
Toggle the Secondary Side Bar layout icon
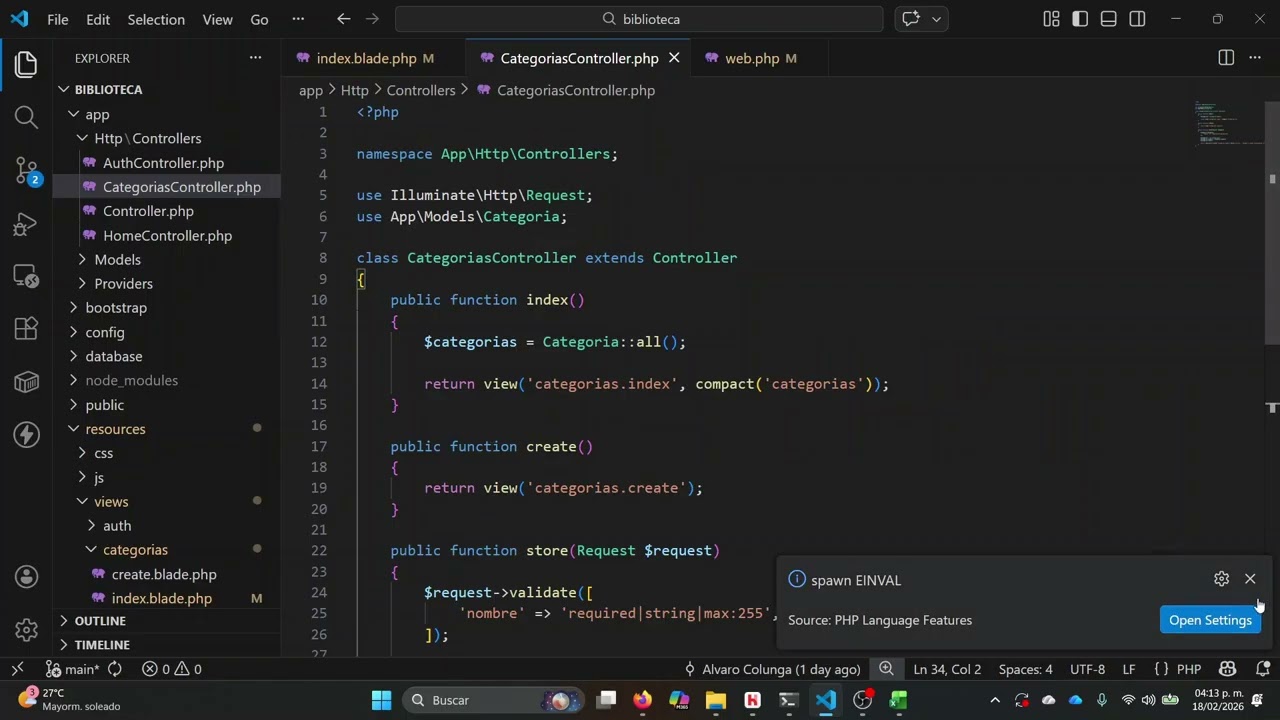pos(1138,19)
